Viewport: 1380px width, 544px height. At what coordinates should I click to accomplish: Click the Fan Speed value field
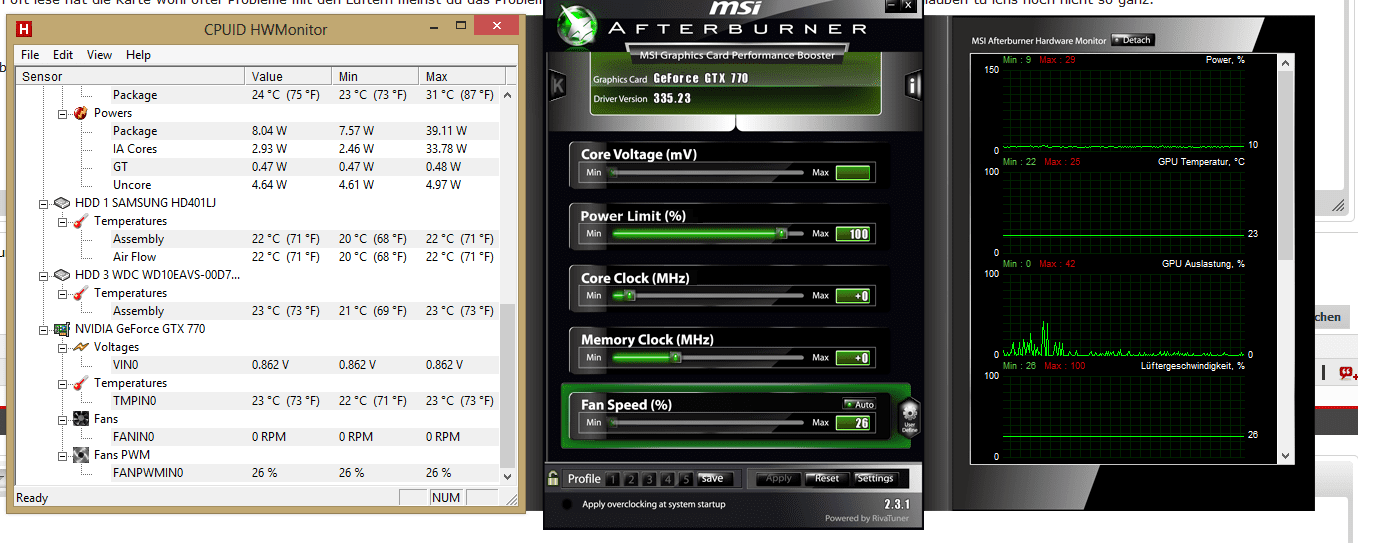pyautogui.click(x=853, y=423)
